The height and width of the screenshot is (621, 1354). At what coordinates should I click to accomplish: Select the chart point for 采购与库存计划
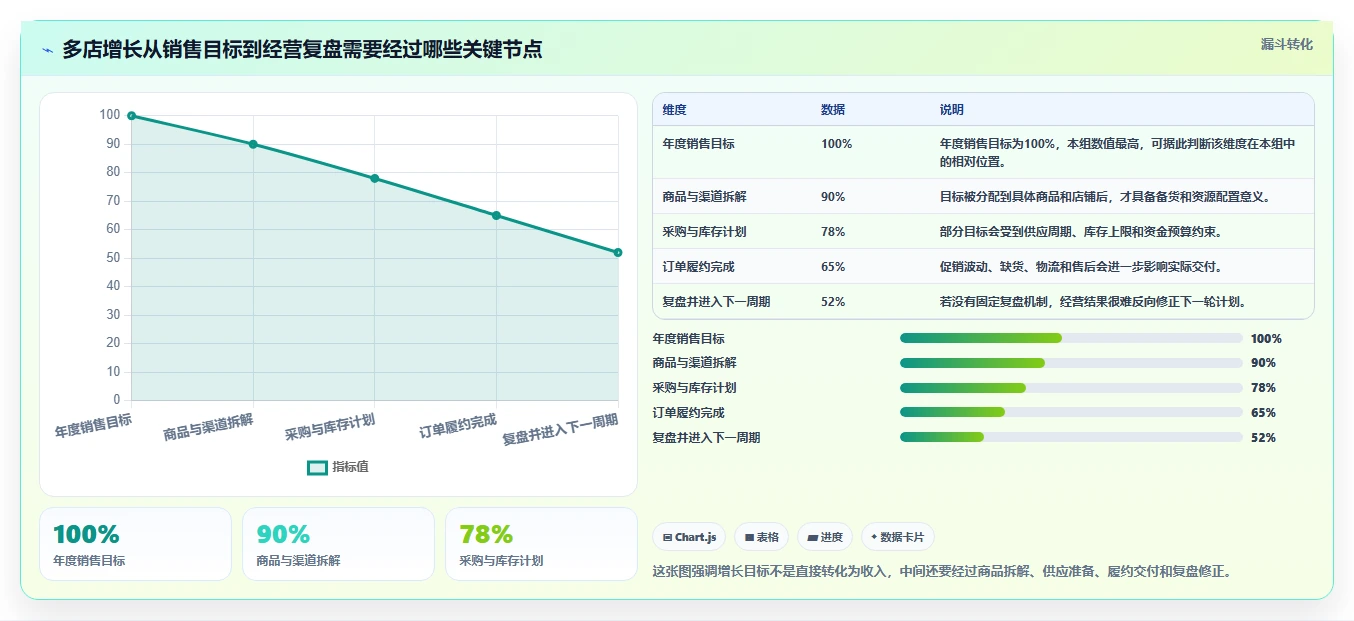(375, 178)
